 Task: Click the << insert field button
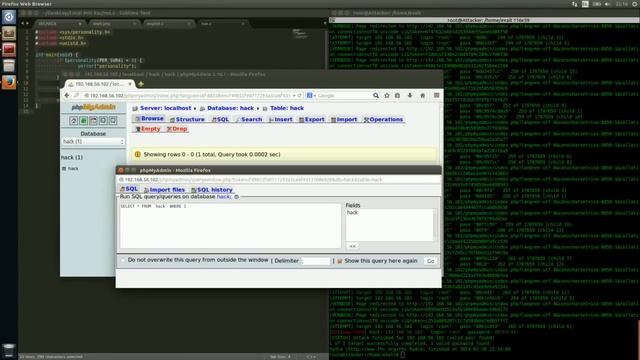point(352,246)
